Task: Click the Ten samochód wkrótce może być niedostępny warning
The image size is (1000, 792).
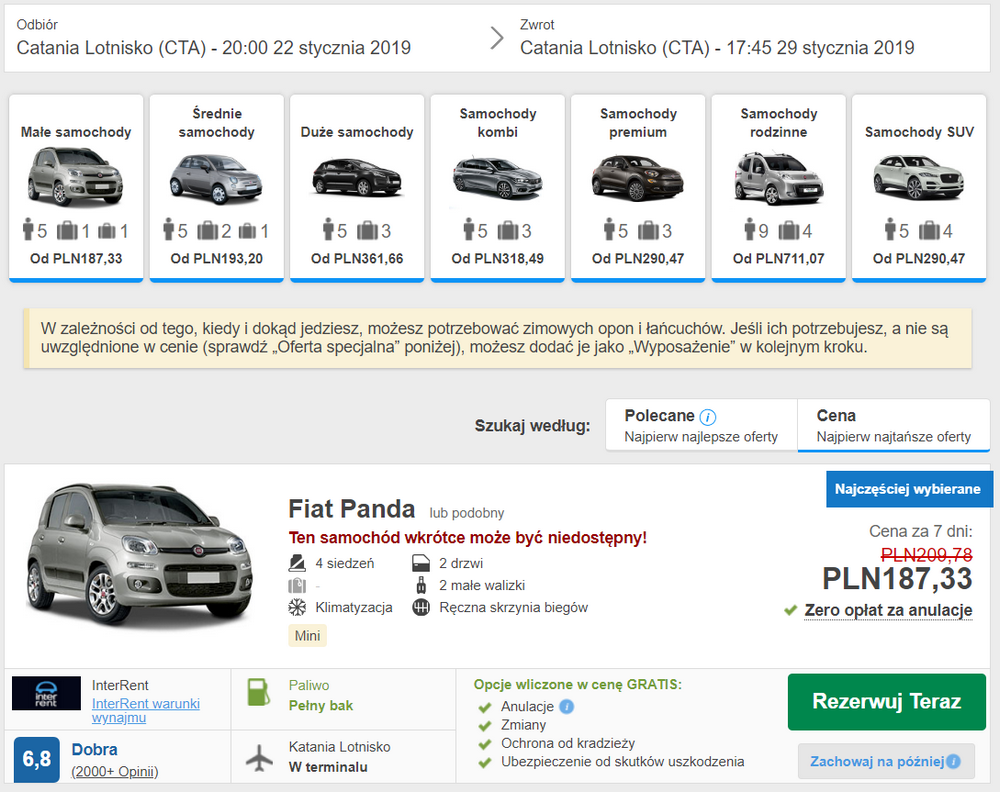Action: coord(467,538)
